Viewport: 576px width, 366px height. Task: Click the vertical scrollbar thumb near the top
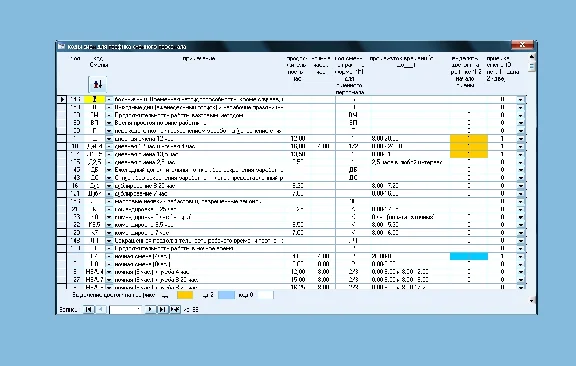pyautogui.click(x=532, y=67)
